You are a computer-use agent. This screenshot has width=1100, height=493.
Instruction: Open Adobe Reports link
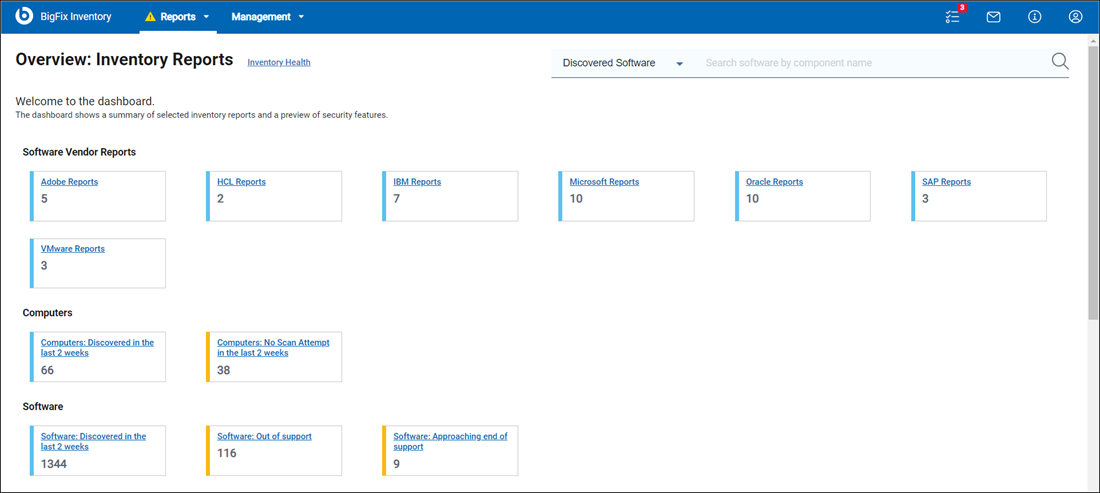click(x=69, y=182)
